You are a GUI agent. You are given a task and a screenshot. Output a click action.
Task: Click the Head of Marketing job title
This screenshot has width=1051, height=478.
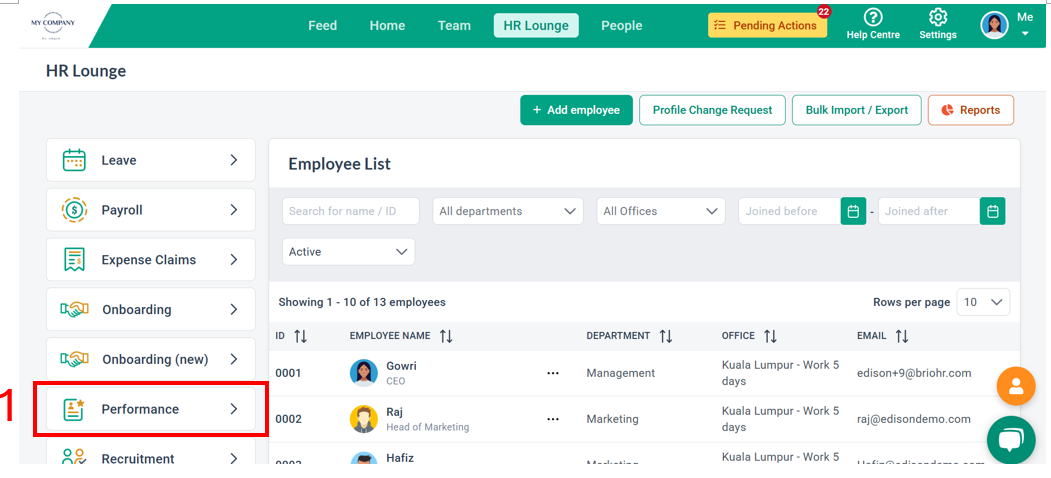(x=428, y=426)
